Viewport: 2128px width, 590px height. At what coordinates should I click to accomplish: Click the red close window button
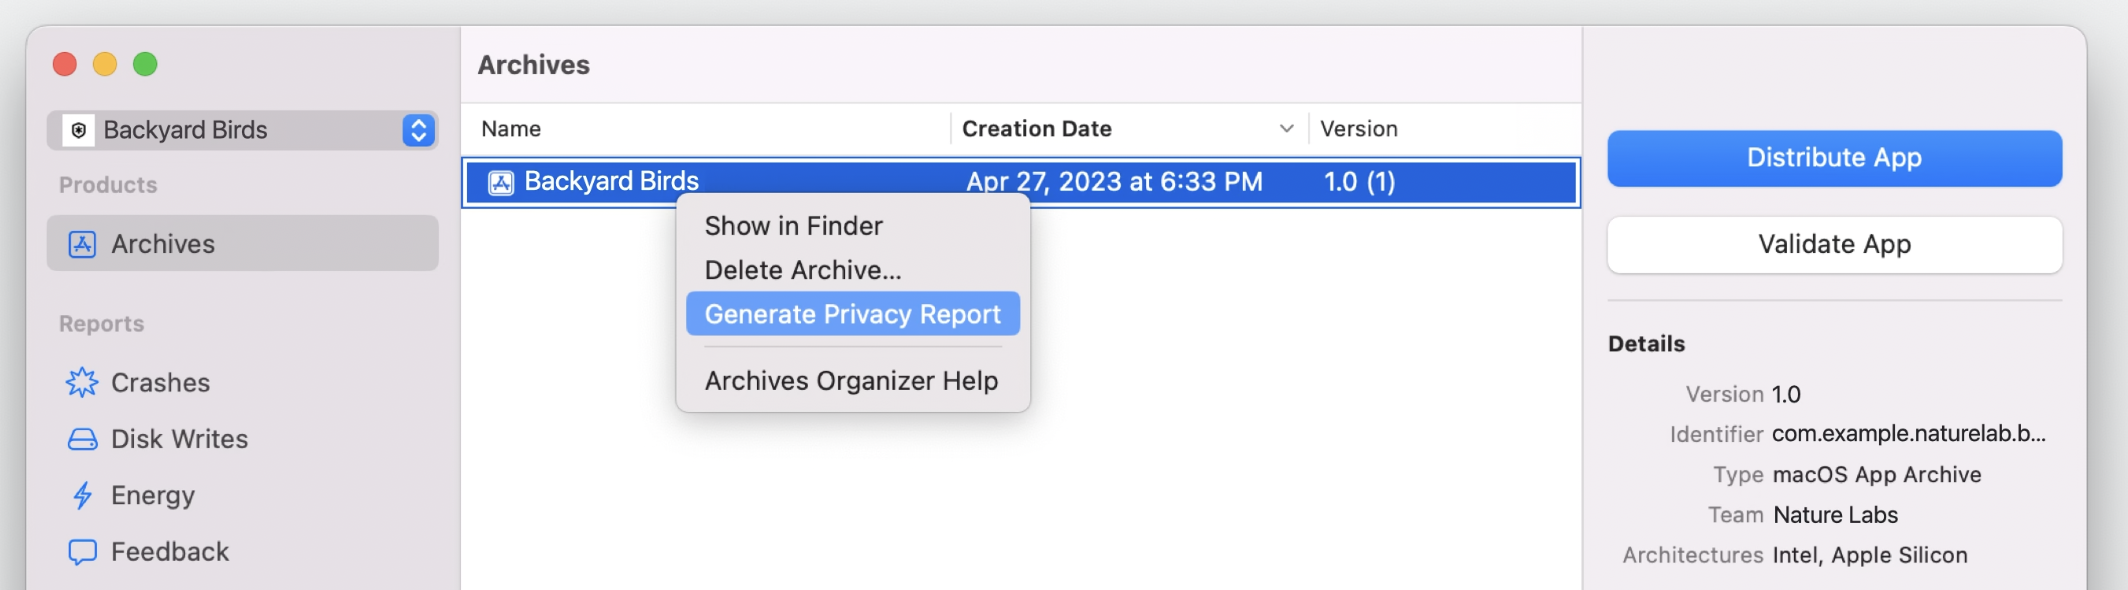65,64
